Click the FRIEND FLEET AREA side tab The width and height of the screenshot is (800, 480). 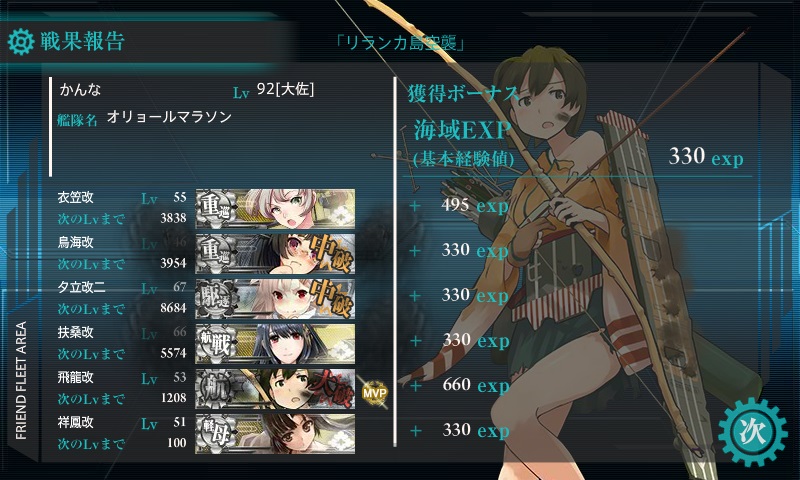point(21,380)
